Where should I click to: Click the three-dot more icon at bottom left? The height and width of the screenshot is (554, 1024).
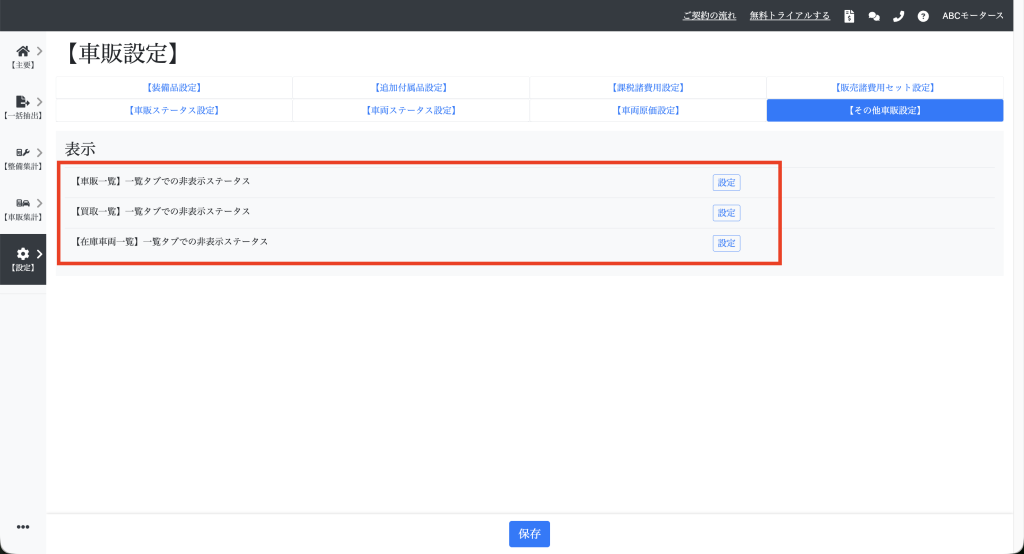pyautogui.click(x=23, y=527)
